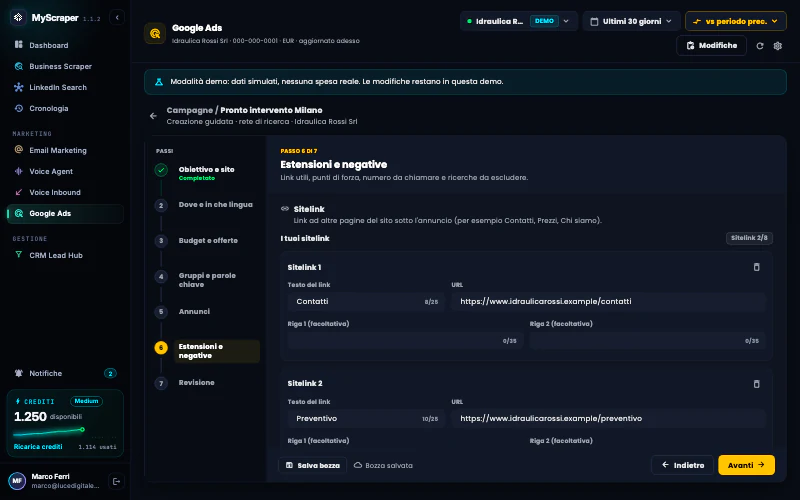The image size is (800, 500).
Task: Click the back arrow beside Campagne breadcrumb
Action: click(x=154, y=116)
